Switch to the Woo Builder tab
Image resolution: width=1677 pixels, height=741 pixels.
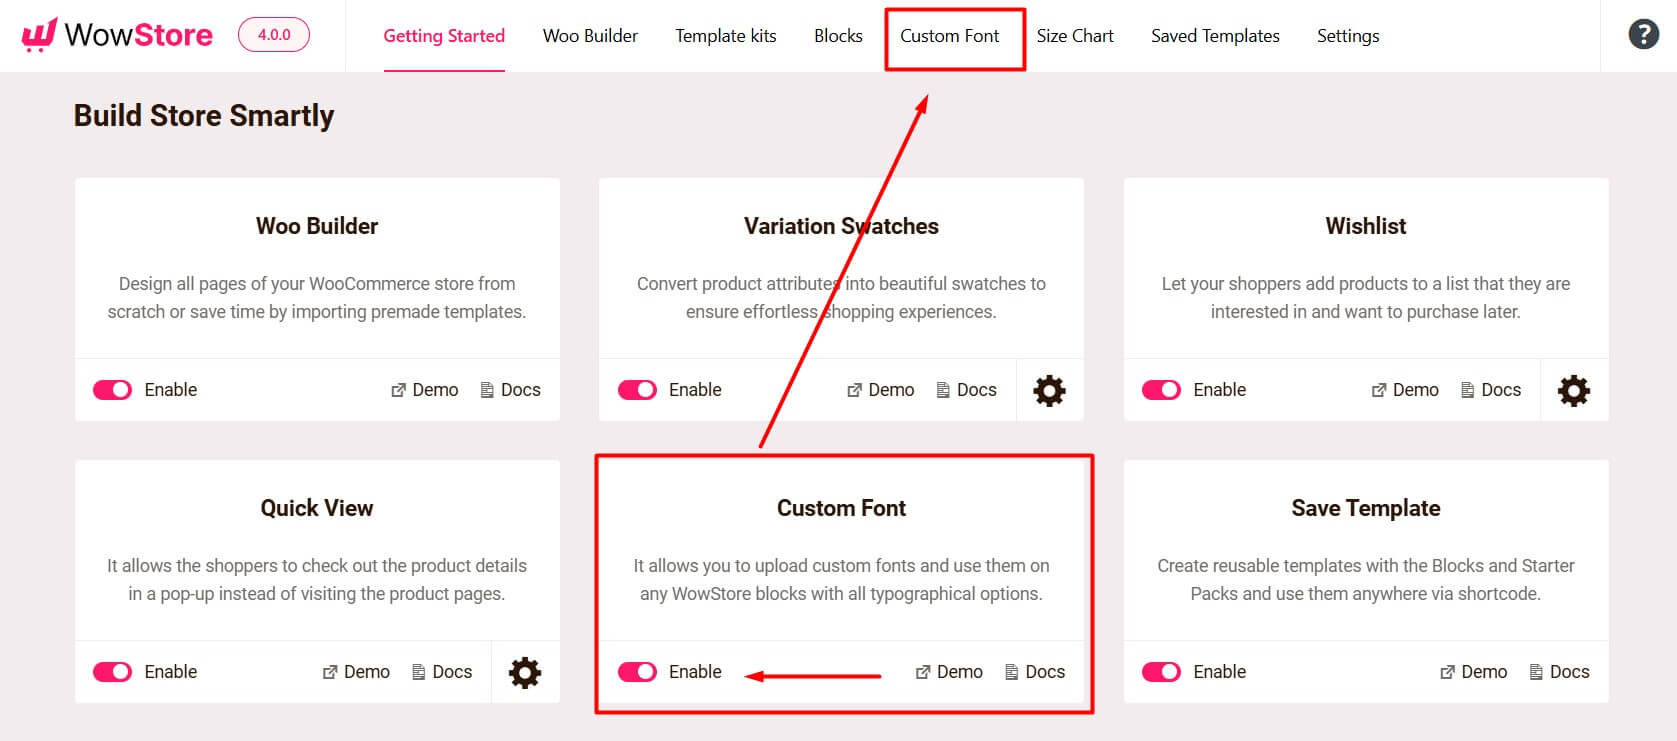point(590,36)
